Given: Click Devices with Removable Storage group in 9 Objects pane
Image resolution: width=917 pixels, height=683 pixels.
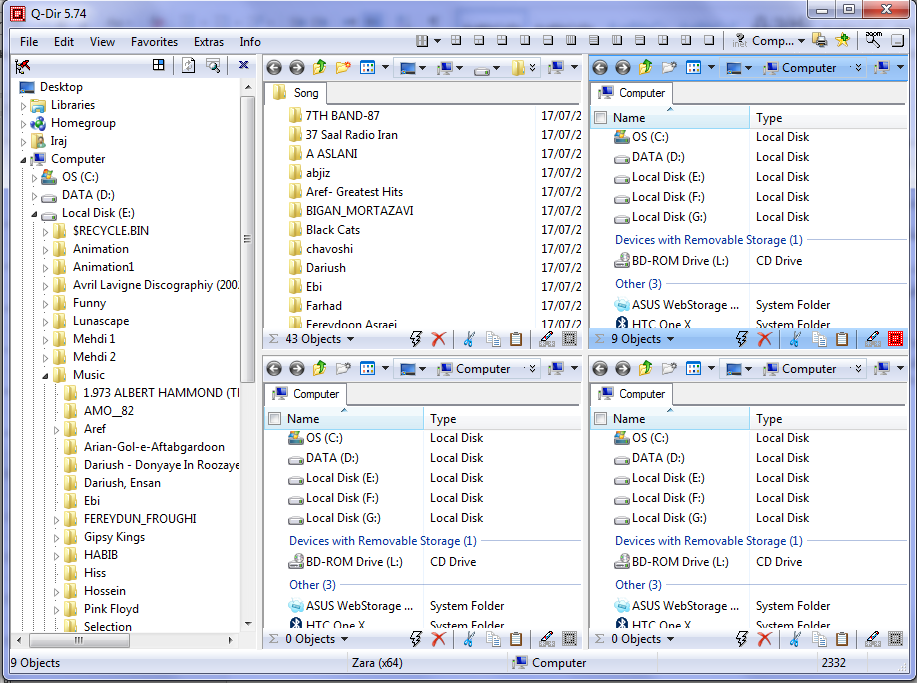Looking at the screenshot, I should tap(708, 240).
